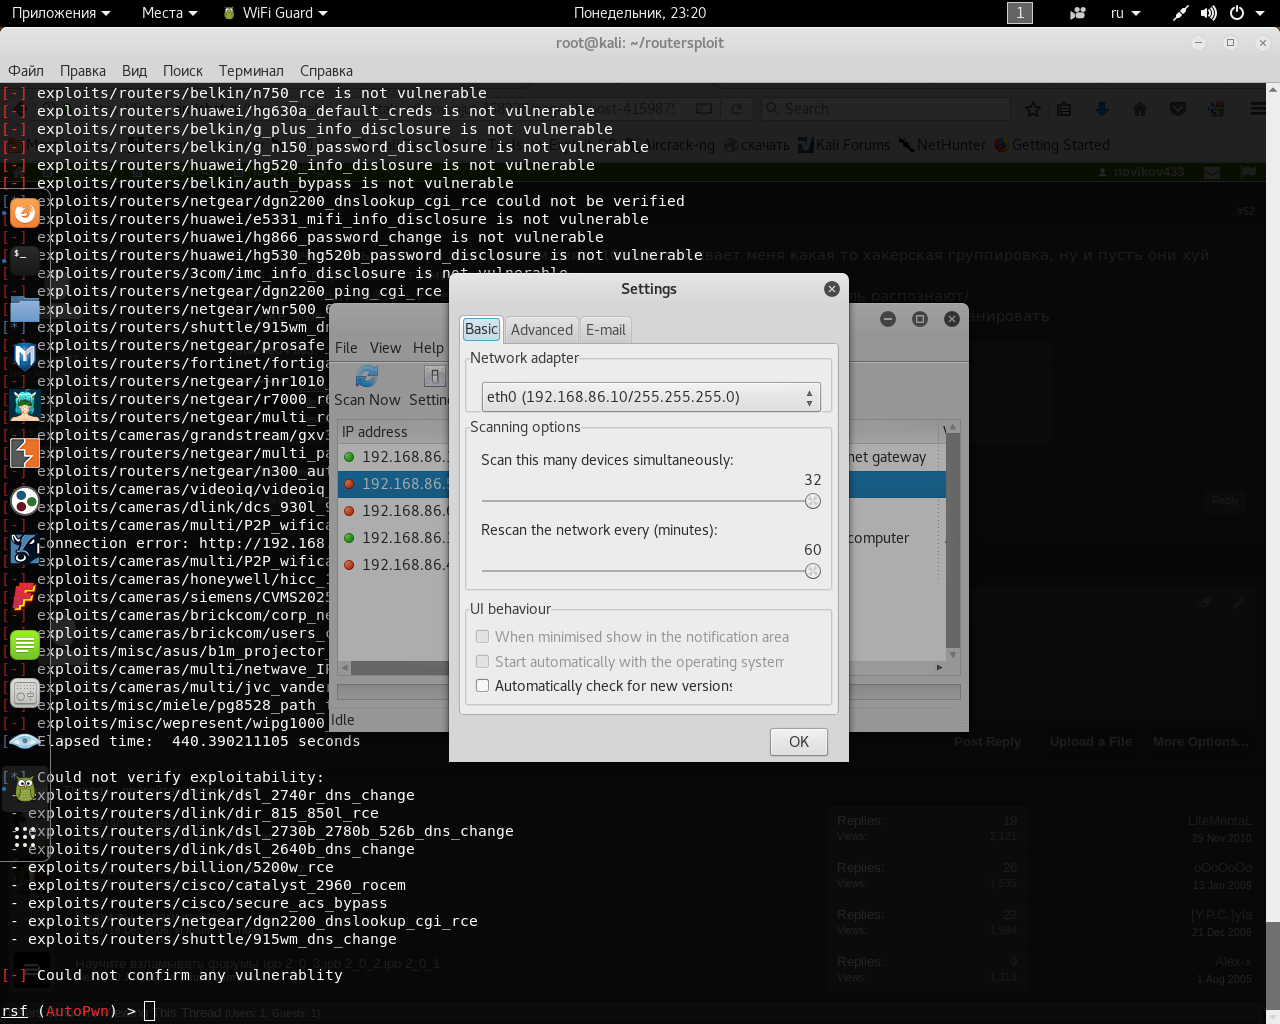
Task: Click the Scan Now refresh icon
Action: [367, 376]
